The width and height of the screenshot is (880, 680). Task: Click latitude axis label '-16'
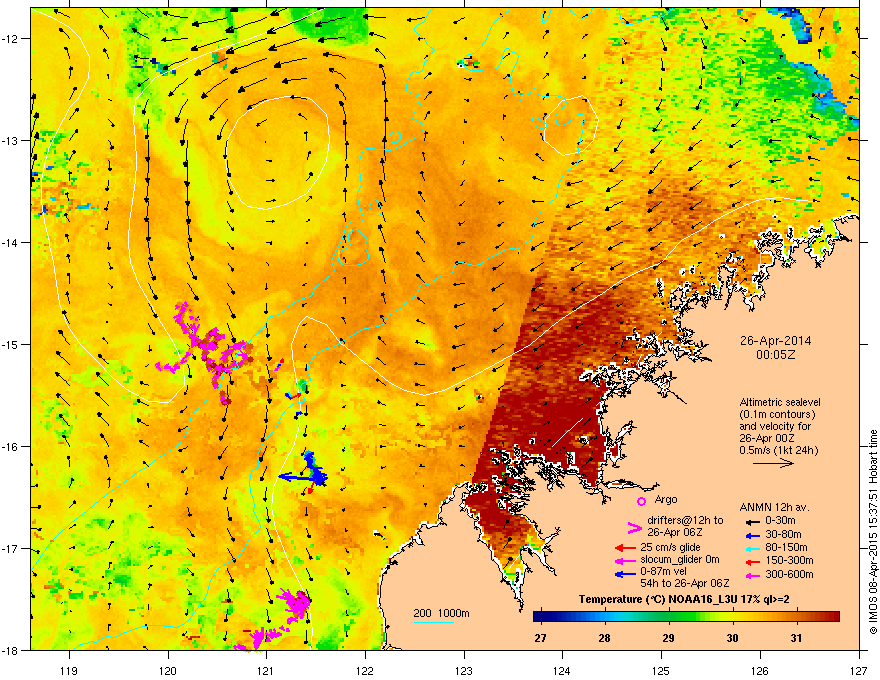point(11,447)
